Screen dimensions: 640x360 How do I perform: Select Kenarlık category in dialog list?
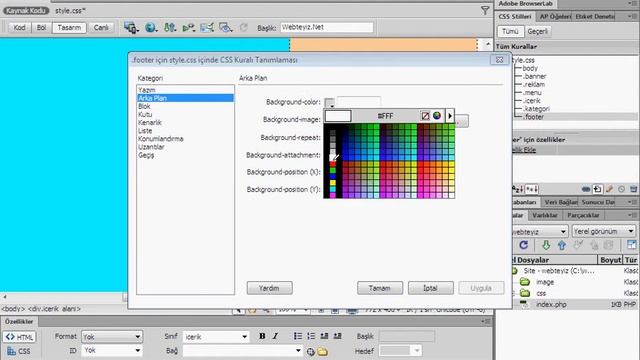[150, 122]
